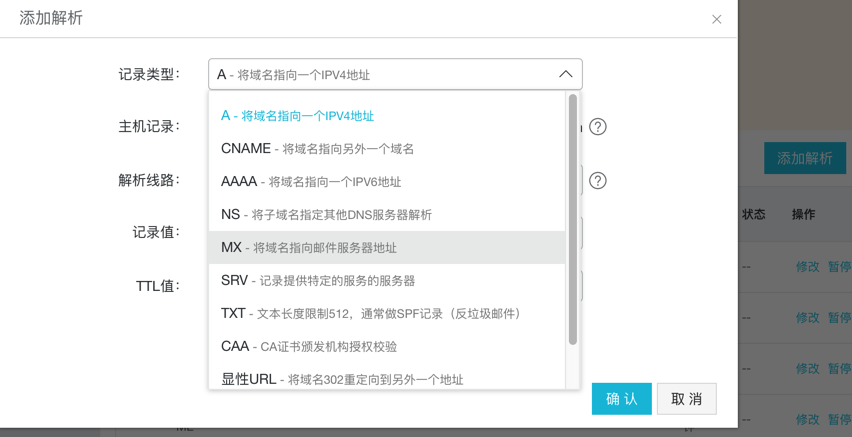The image size is (852, 437).
Task: Click the 确认 confirm button
Action: (x=621, y=399)
